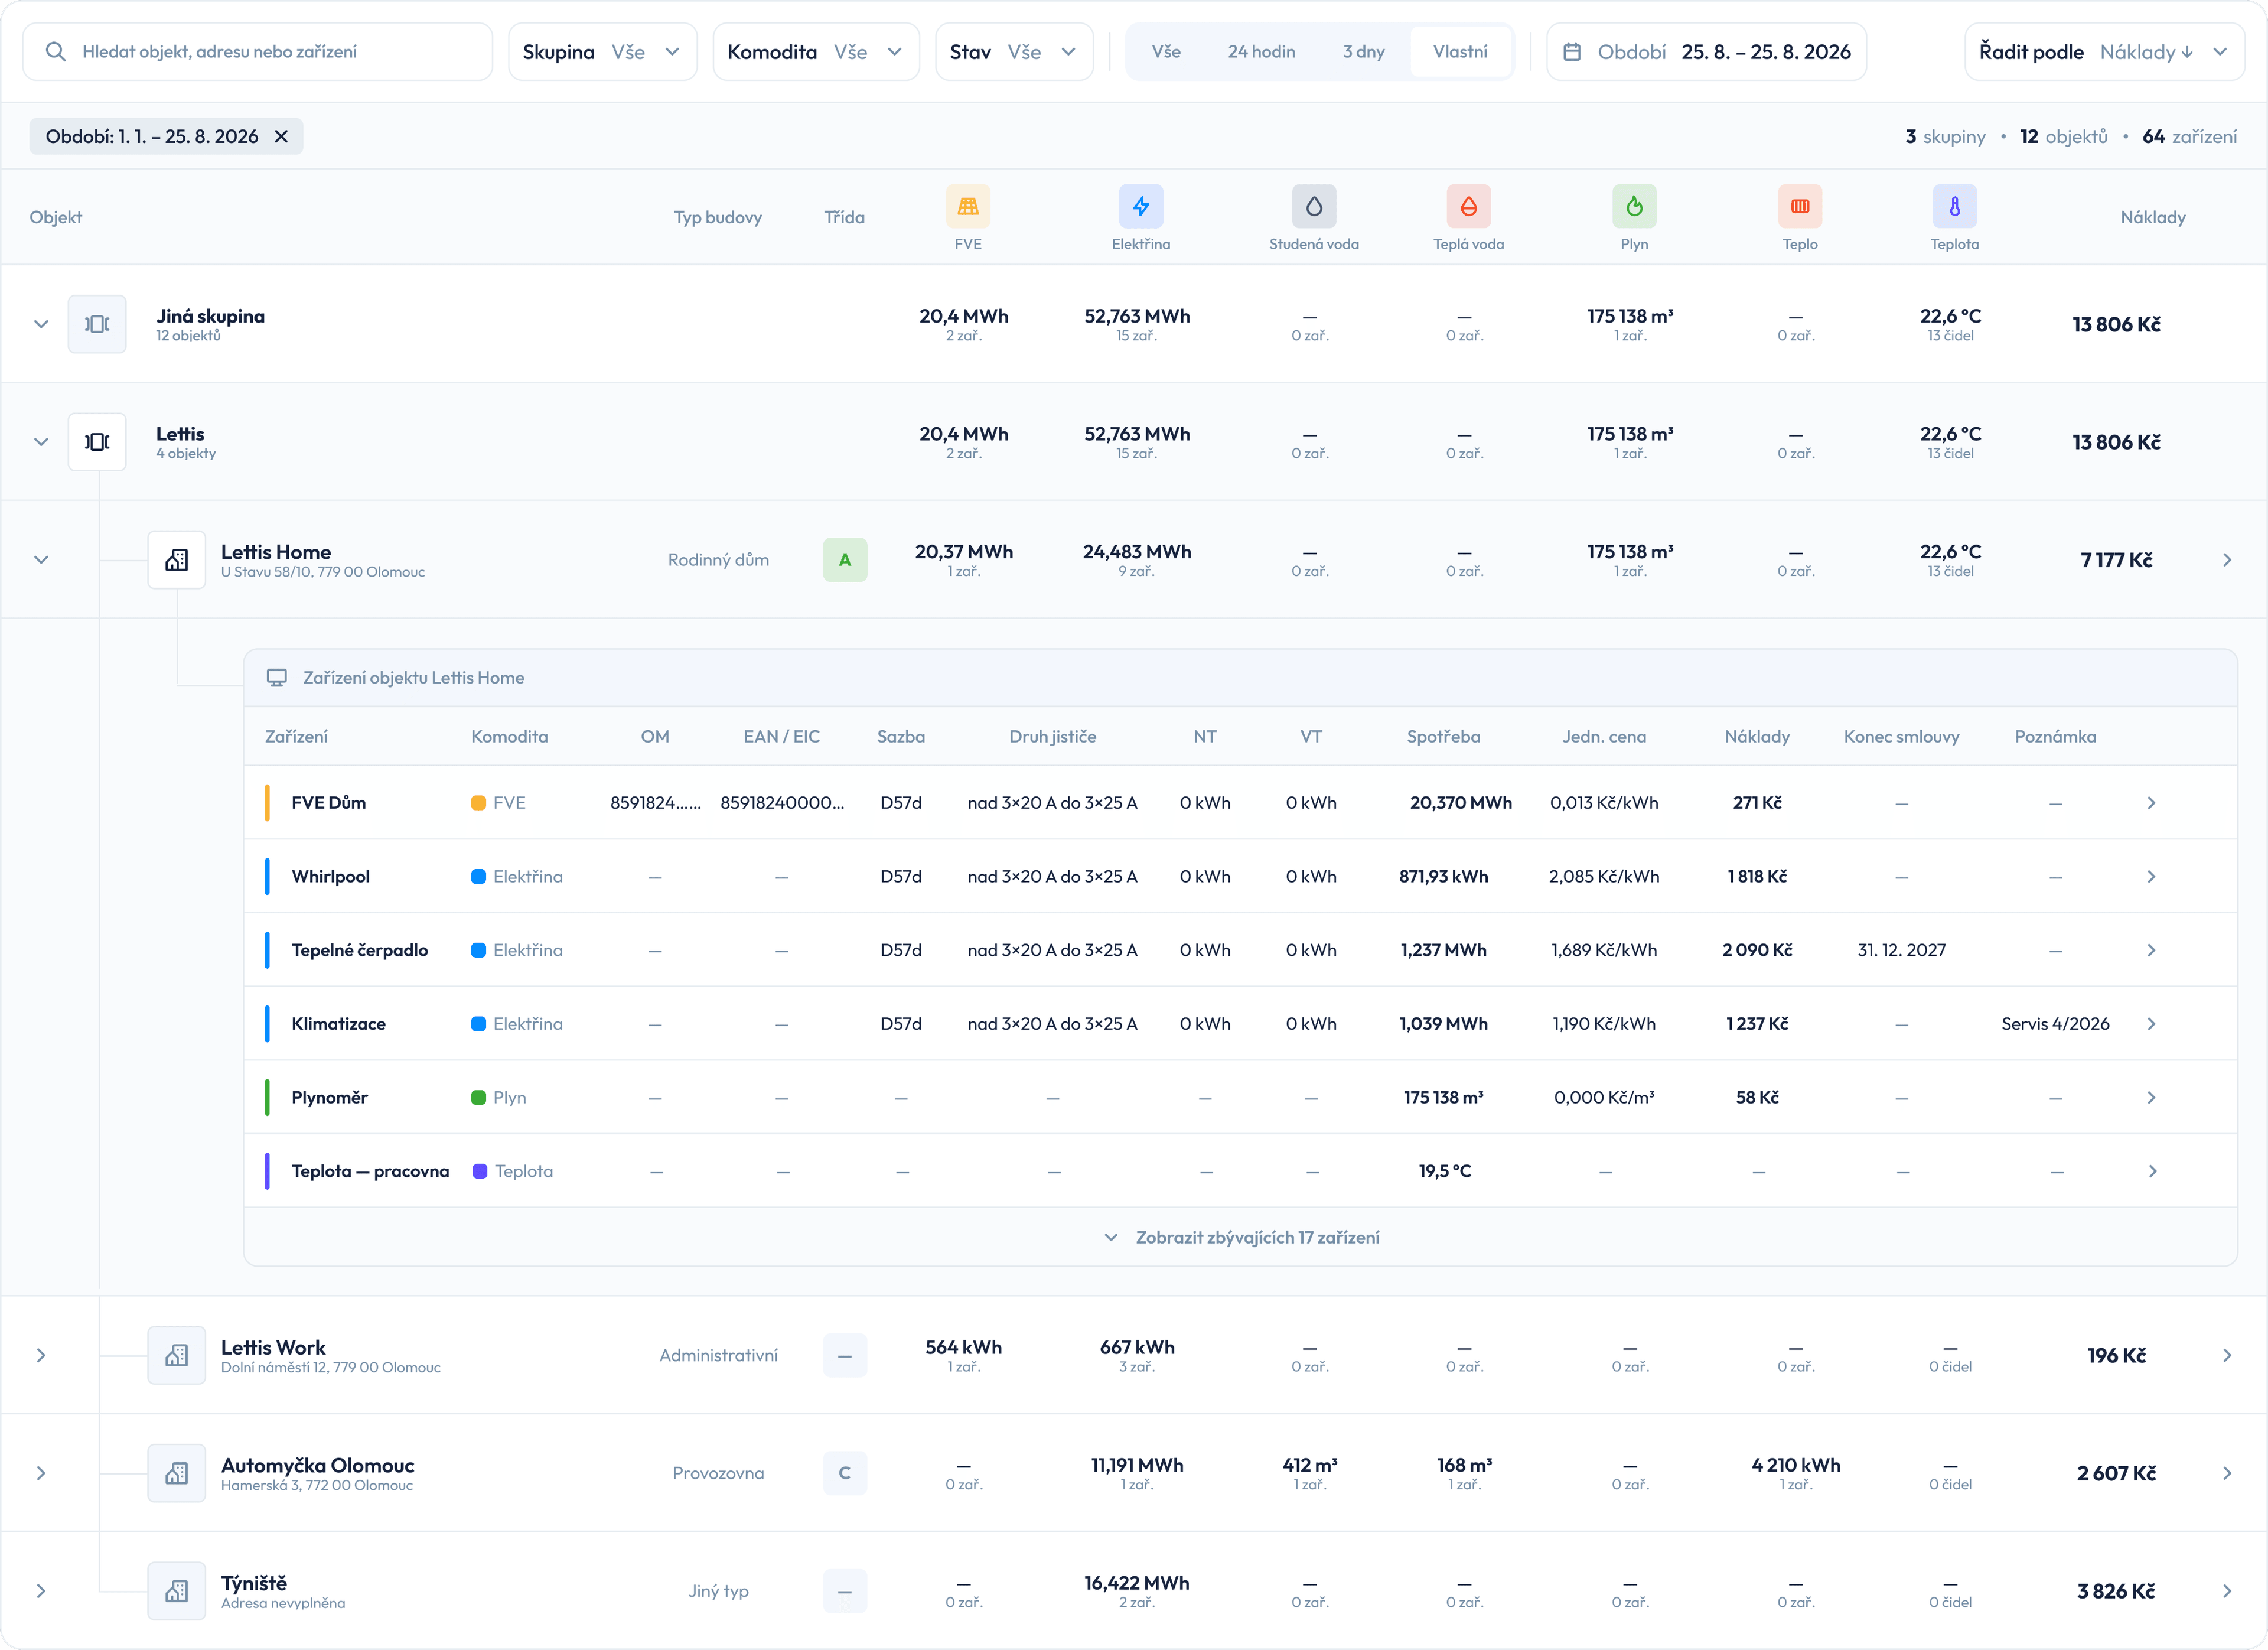Image resolution: width=2268 pixels, height=1650 pixels.
Task: Select the 3 dny time range tab
Action: pyautogui.click(x=1363, y=52)
